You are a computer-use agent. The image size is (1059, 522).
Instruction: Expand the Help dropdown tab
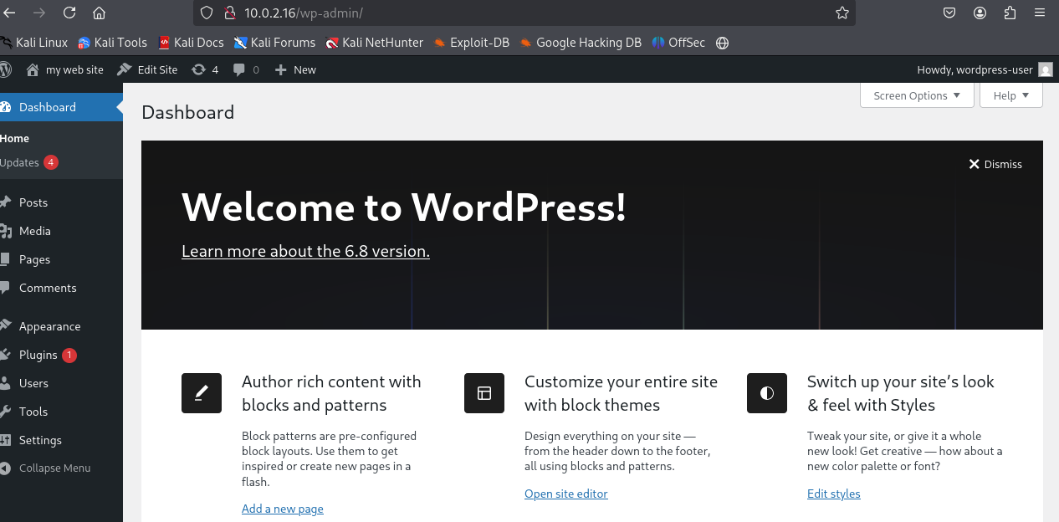pos(1011,96)
